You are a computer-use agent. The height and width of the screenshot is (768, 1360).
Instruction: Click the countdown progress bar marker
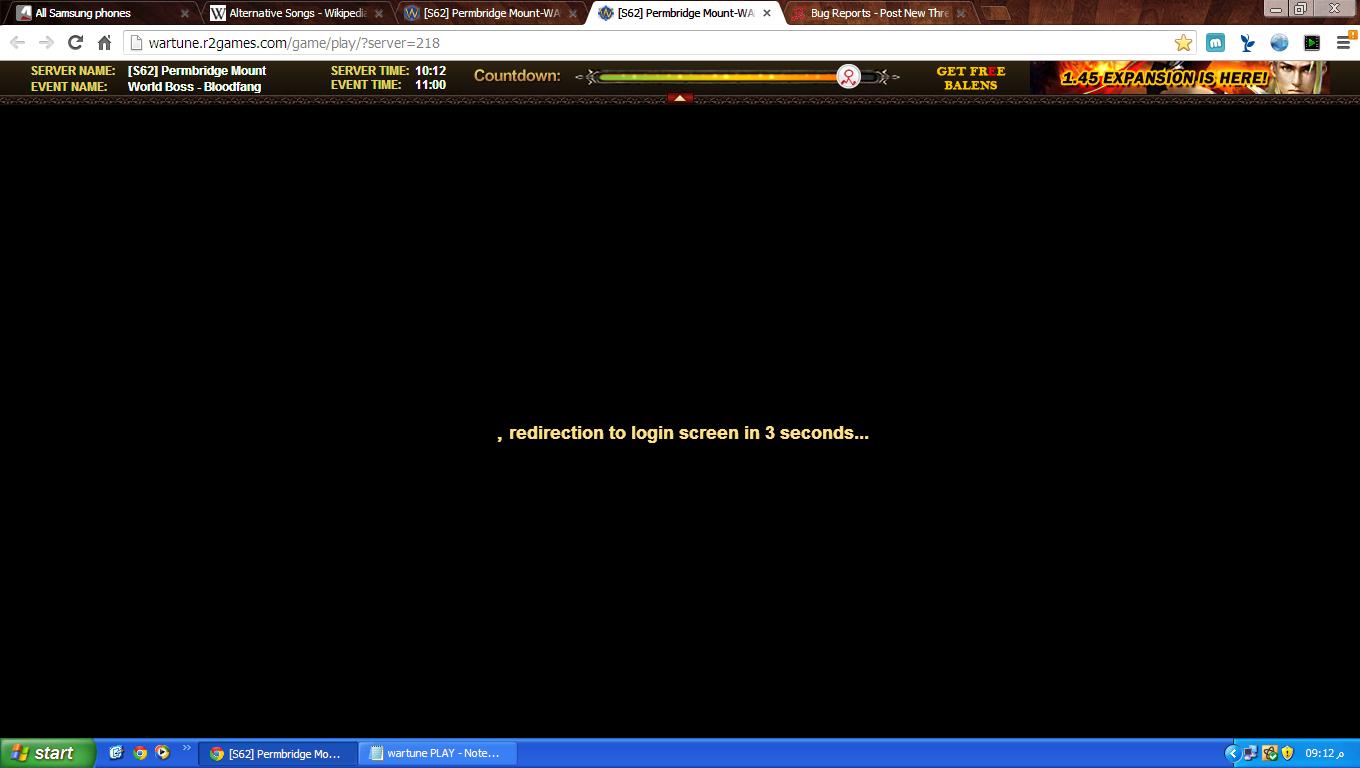(848, 77)
